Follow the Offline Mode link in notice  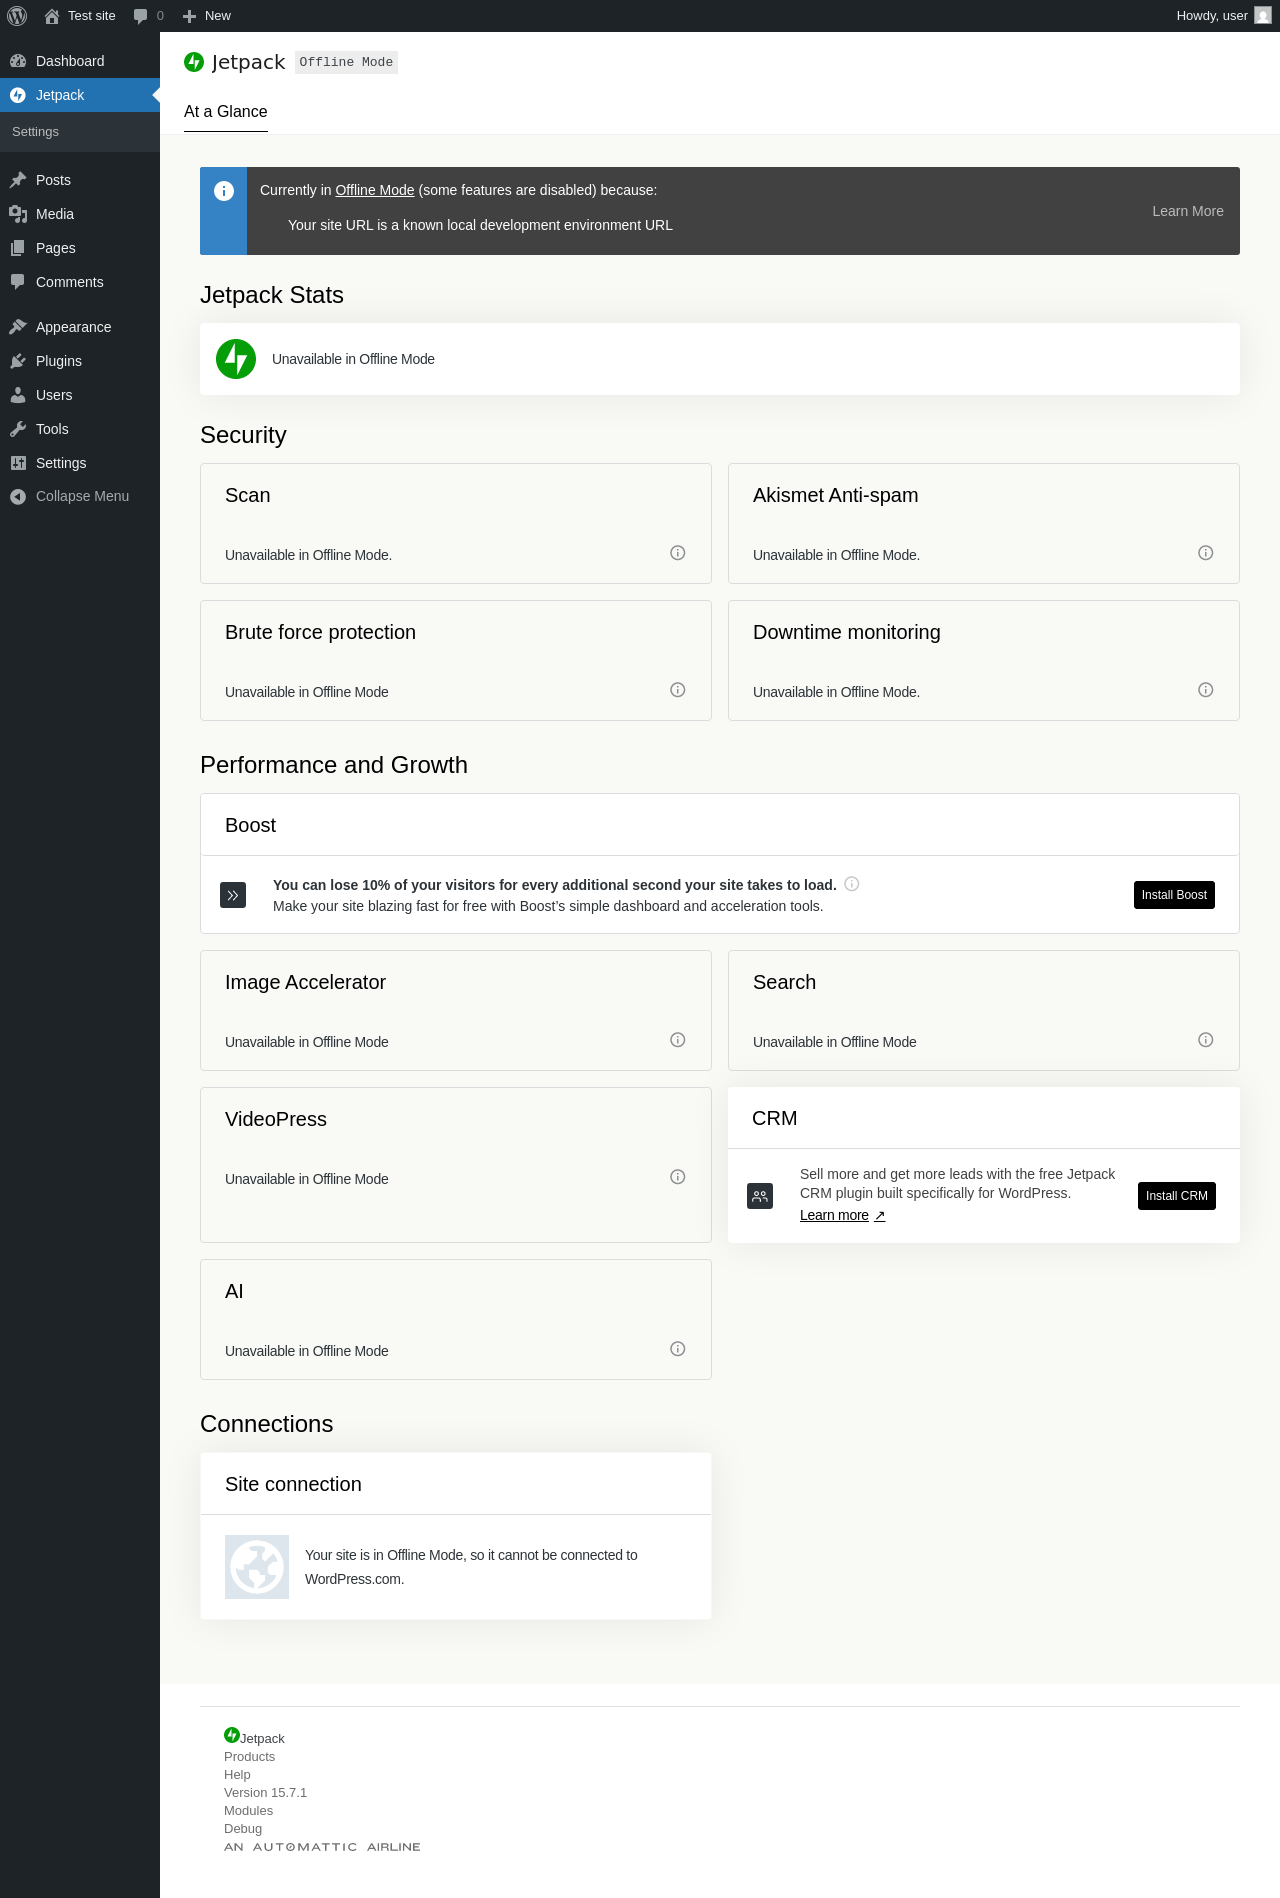pyautogui.click(x=374, y=190)
